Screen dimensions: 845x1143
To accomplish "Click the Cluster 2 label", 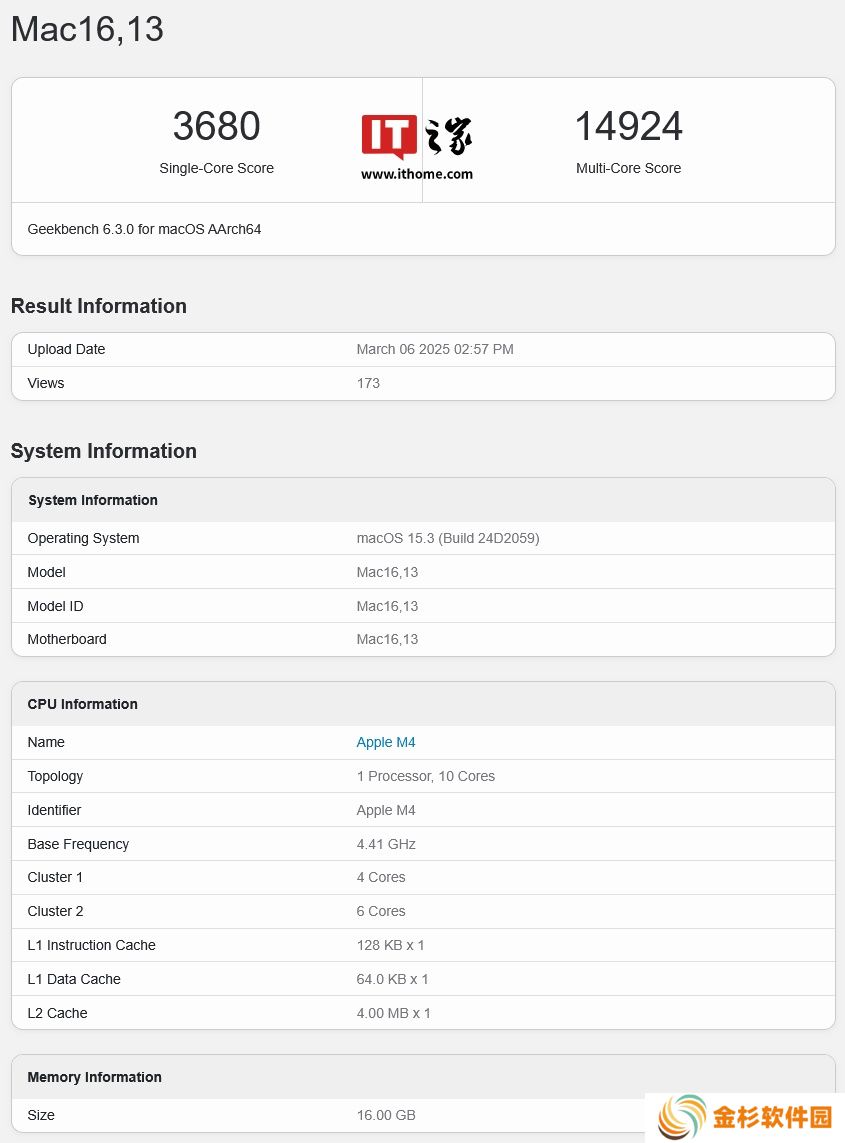I will (x=55, y=911).
